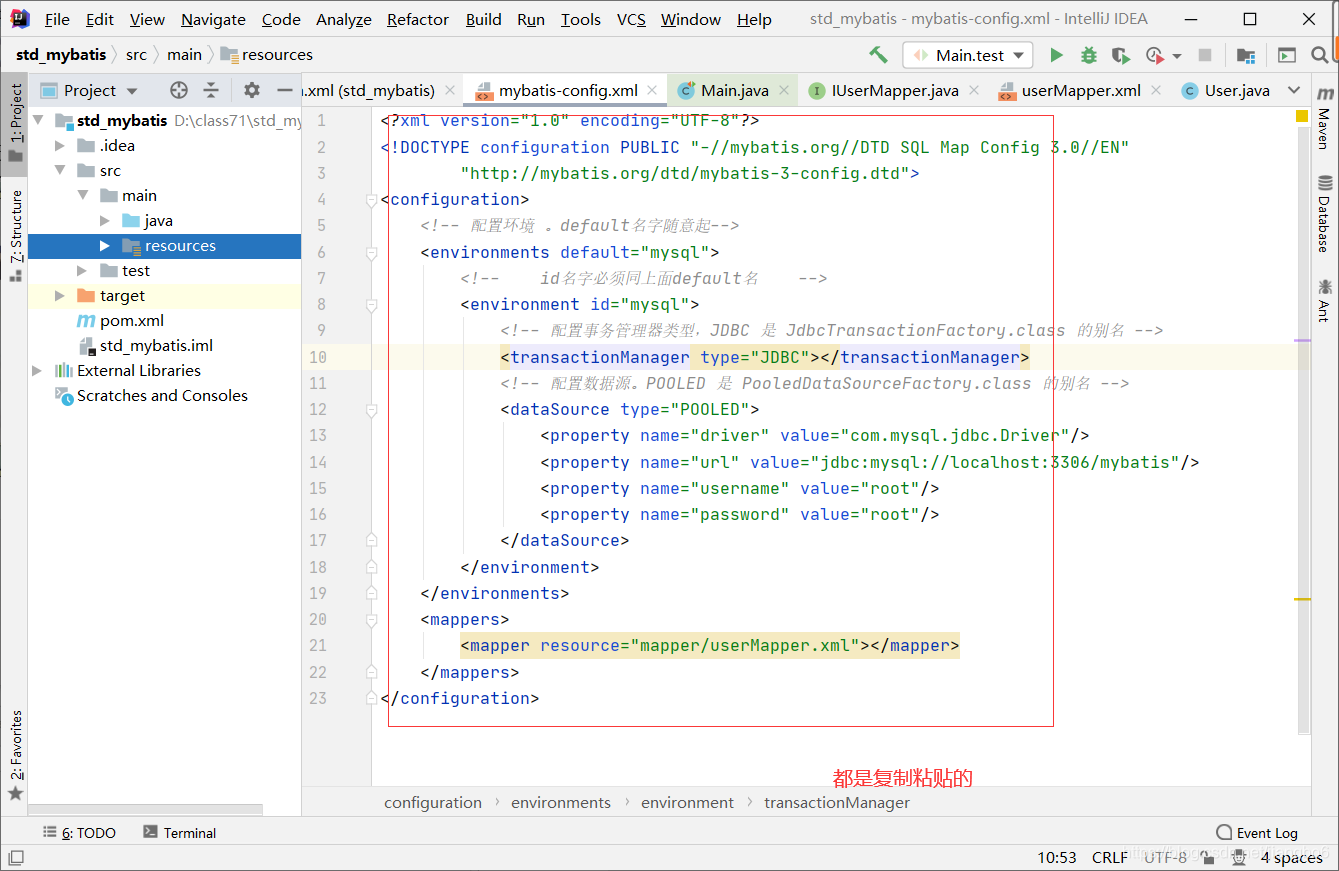Expand the target folder
Screen dimensions: 1339x871
coord(61,296)
